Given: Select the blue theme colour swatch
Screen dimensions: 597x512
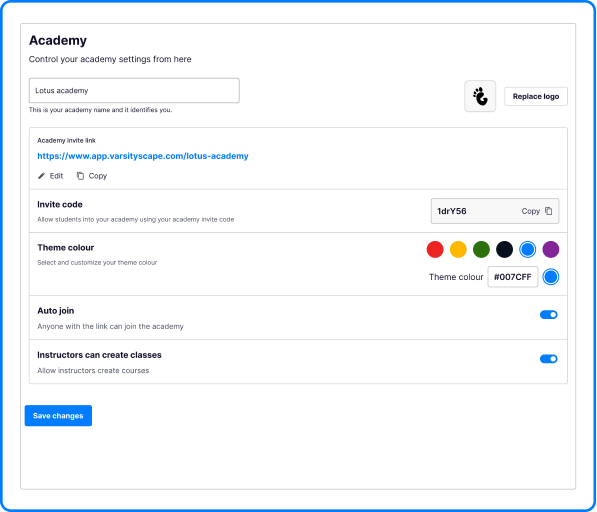Looking at the screenshot, I should 528,250.
